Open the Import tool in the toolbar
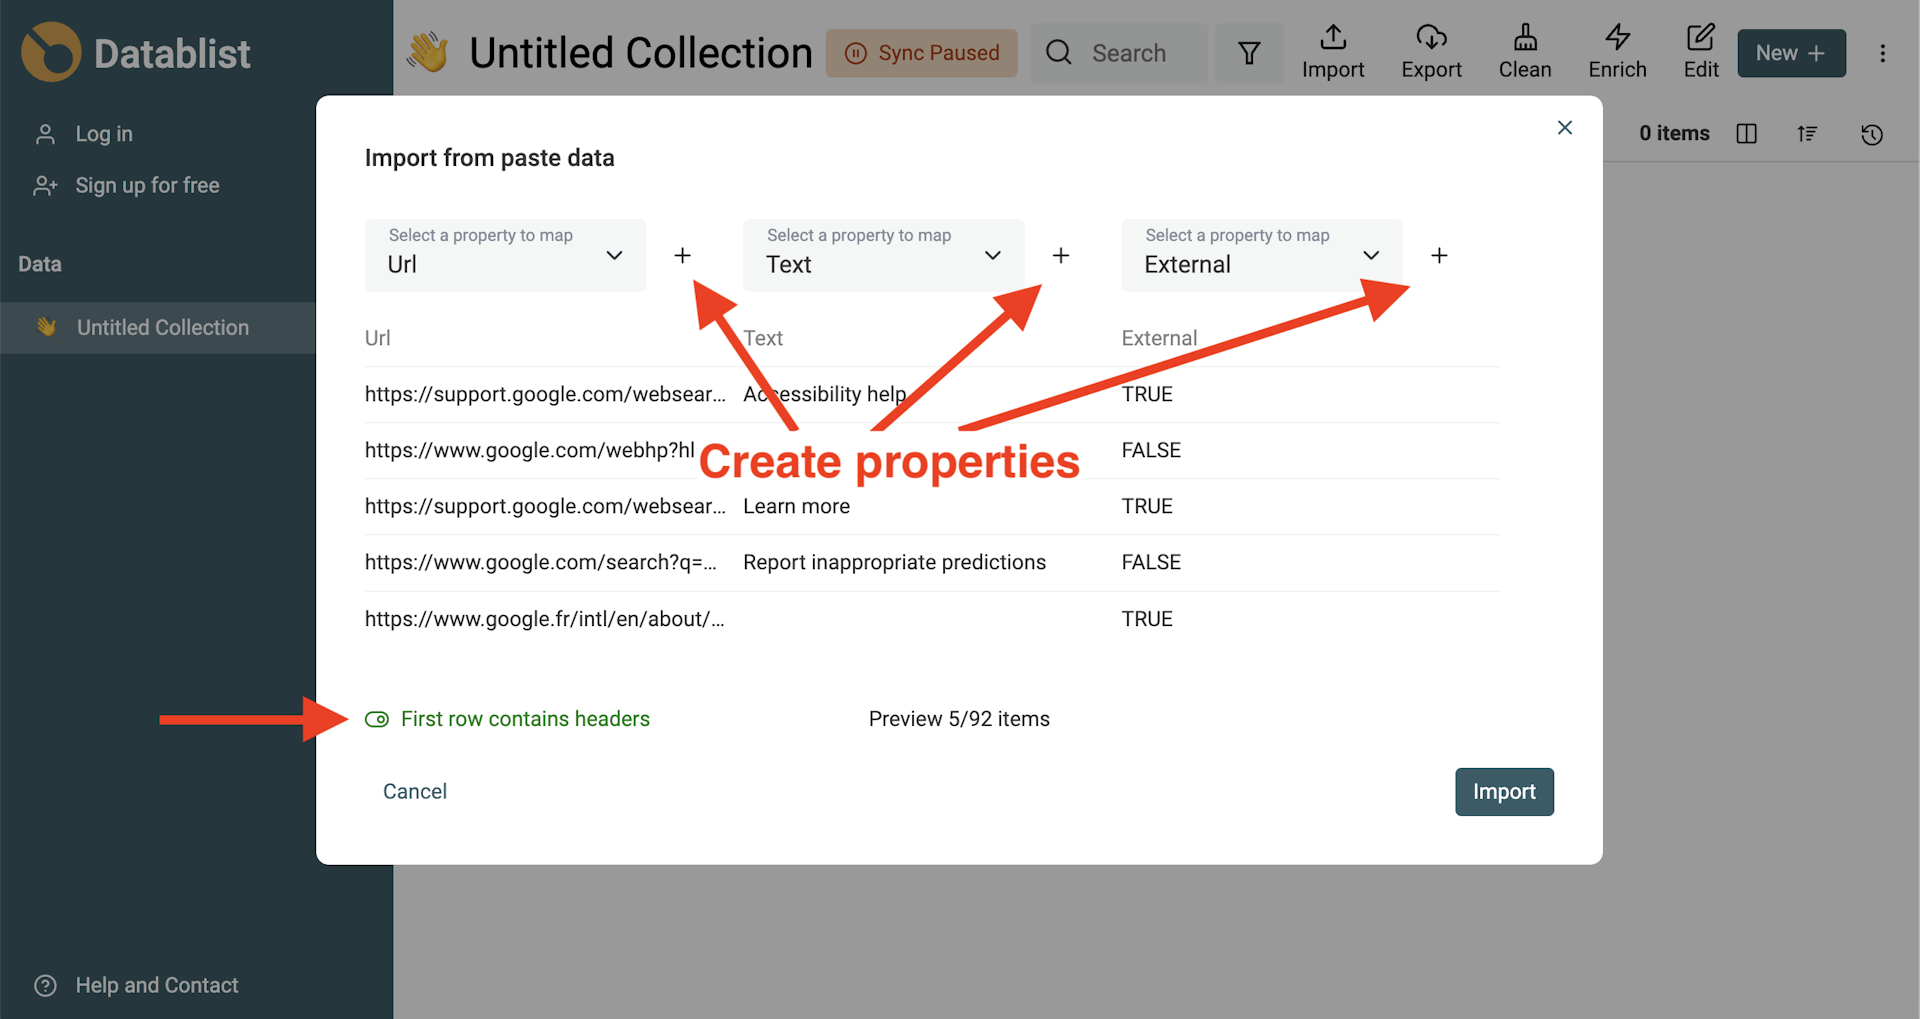Screen dimensions: 1920x1019 (1333, 52)
